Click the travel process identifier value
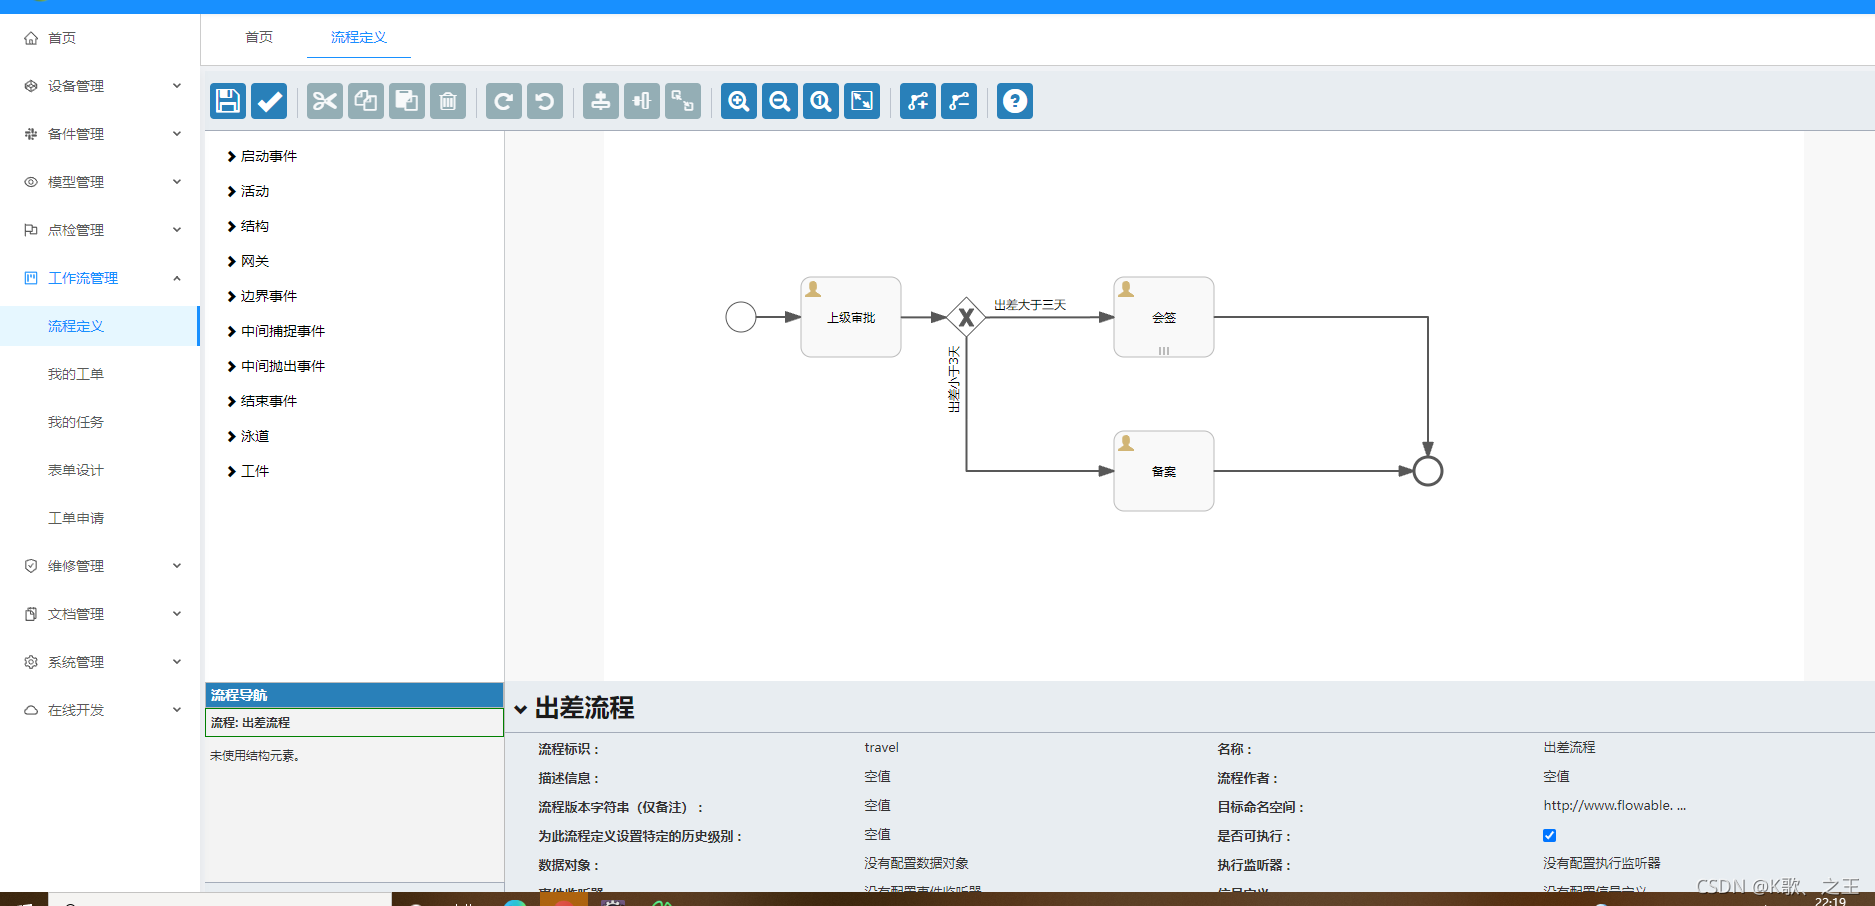 point(881,747)
